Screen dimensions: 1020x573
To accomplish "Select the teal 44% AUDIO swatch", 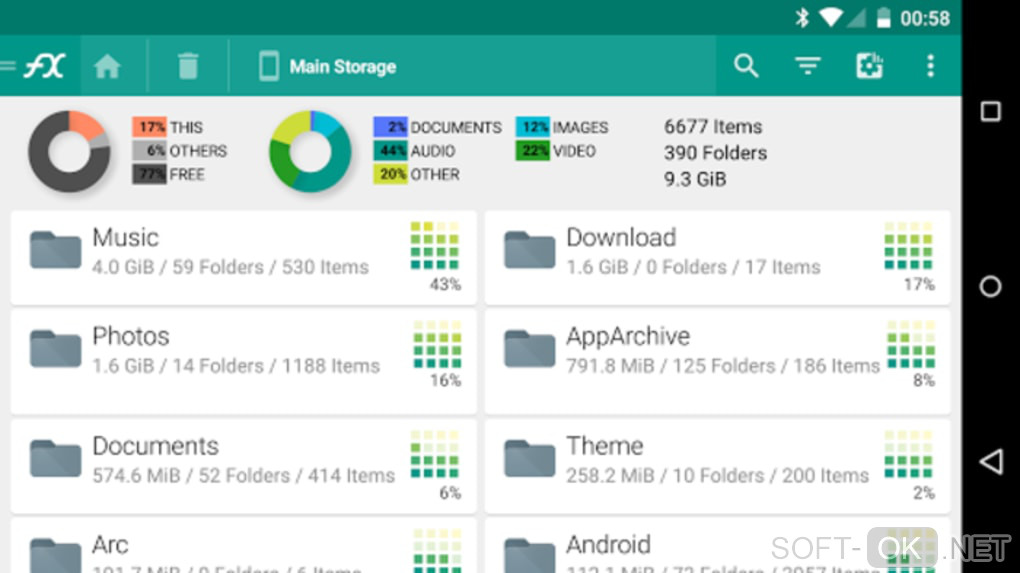I will tap(390, 151).
